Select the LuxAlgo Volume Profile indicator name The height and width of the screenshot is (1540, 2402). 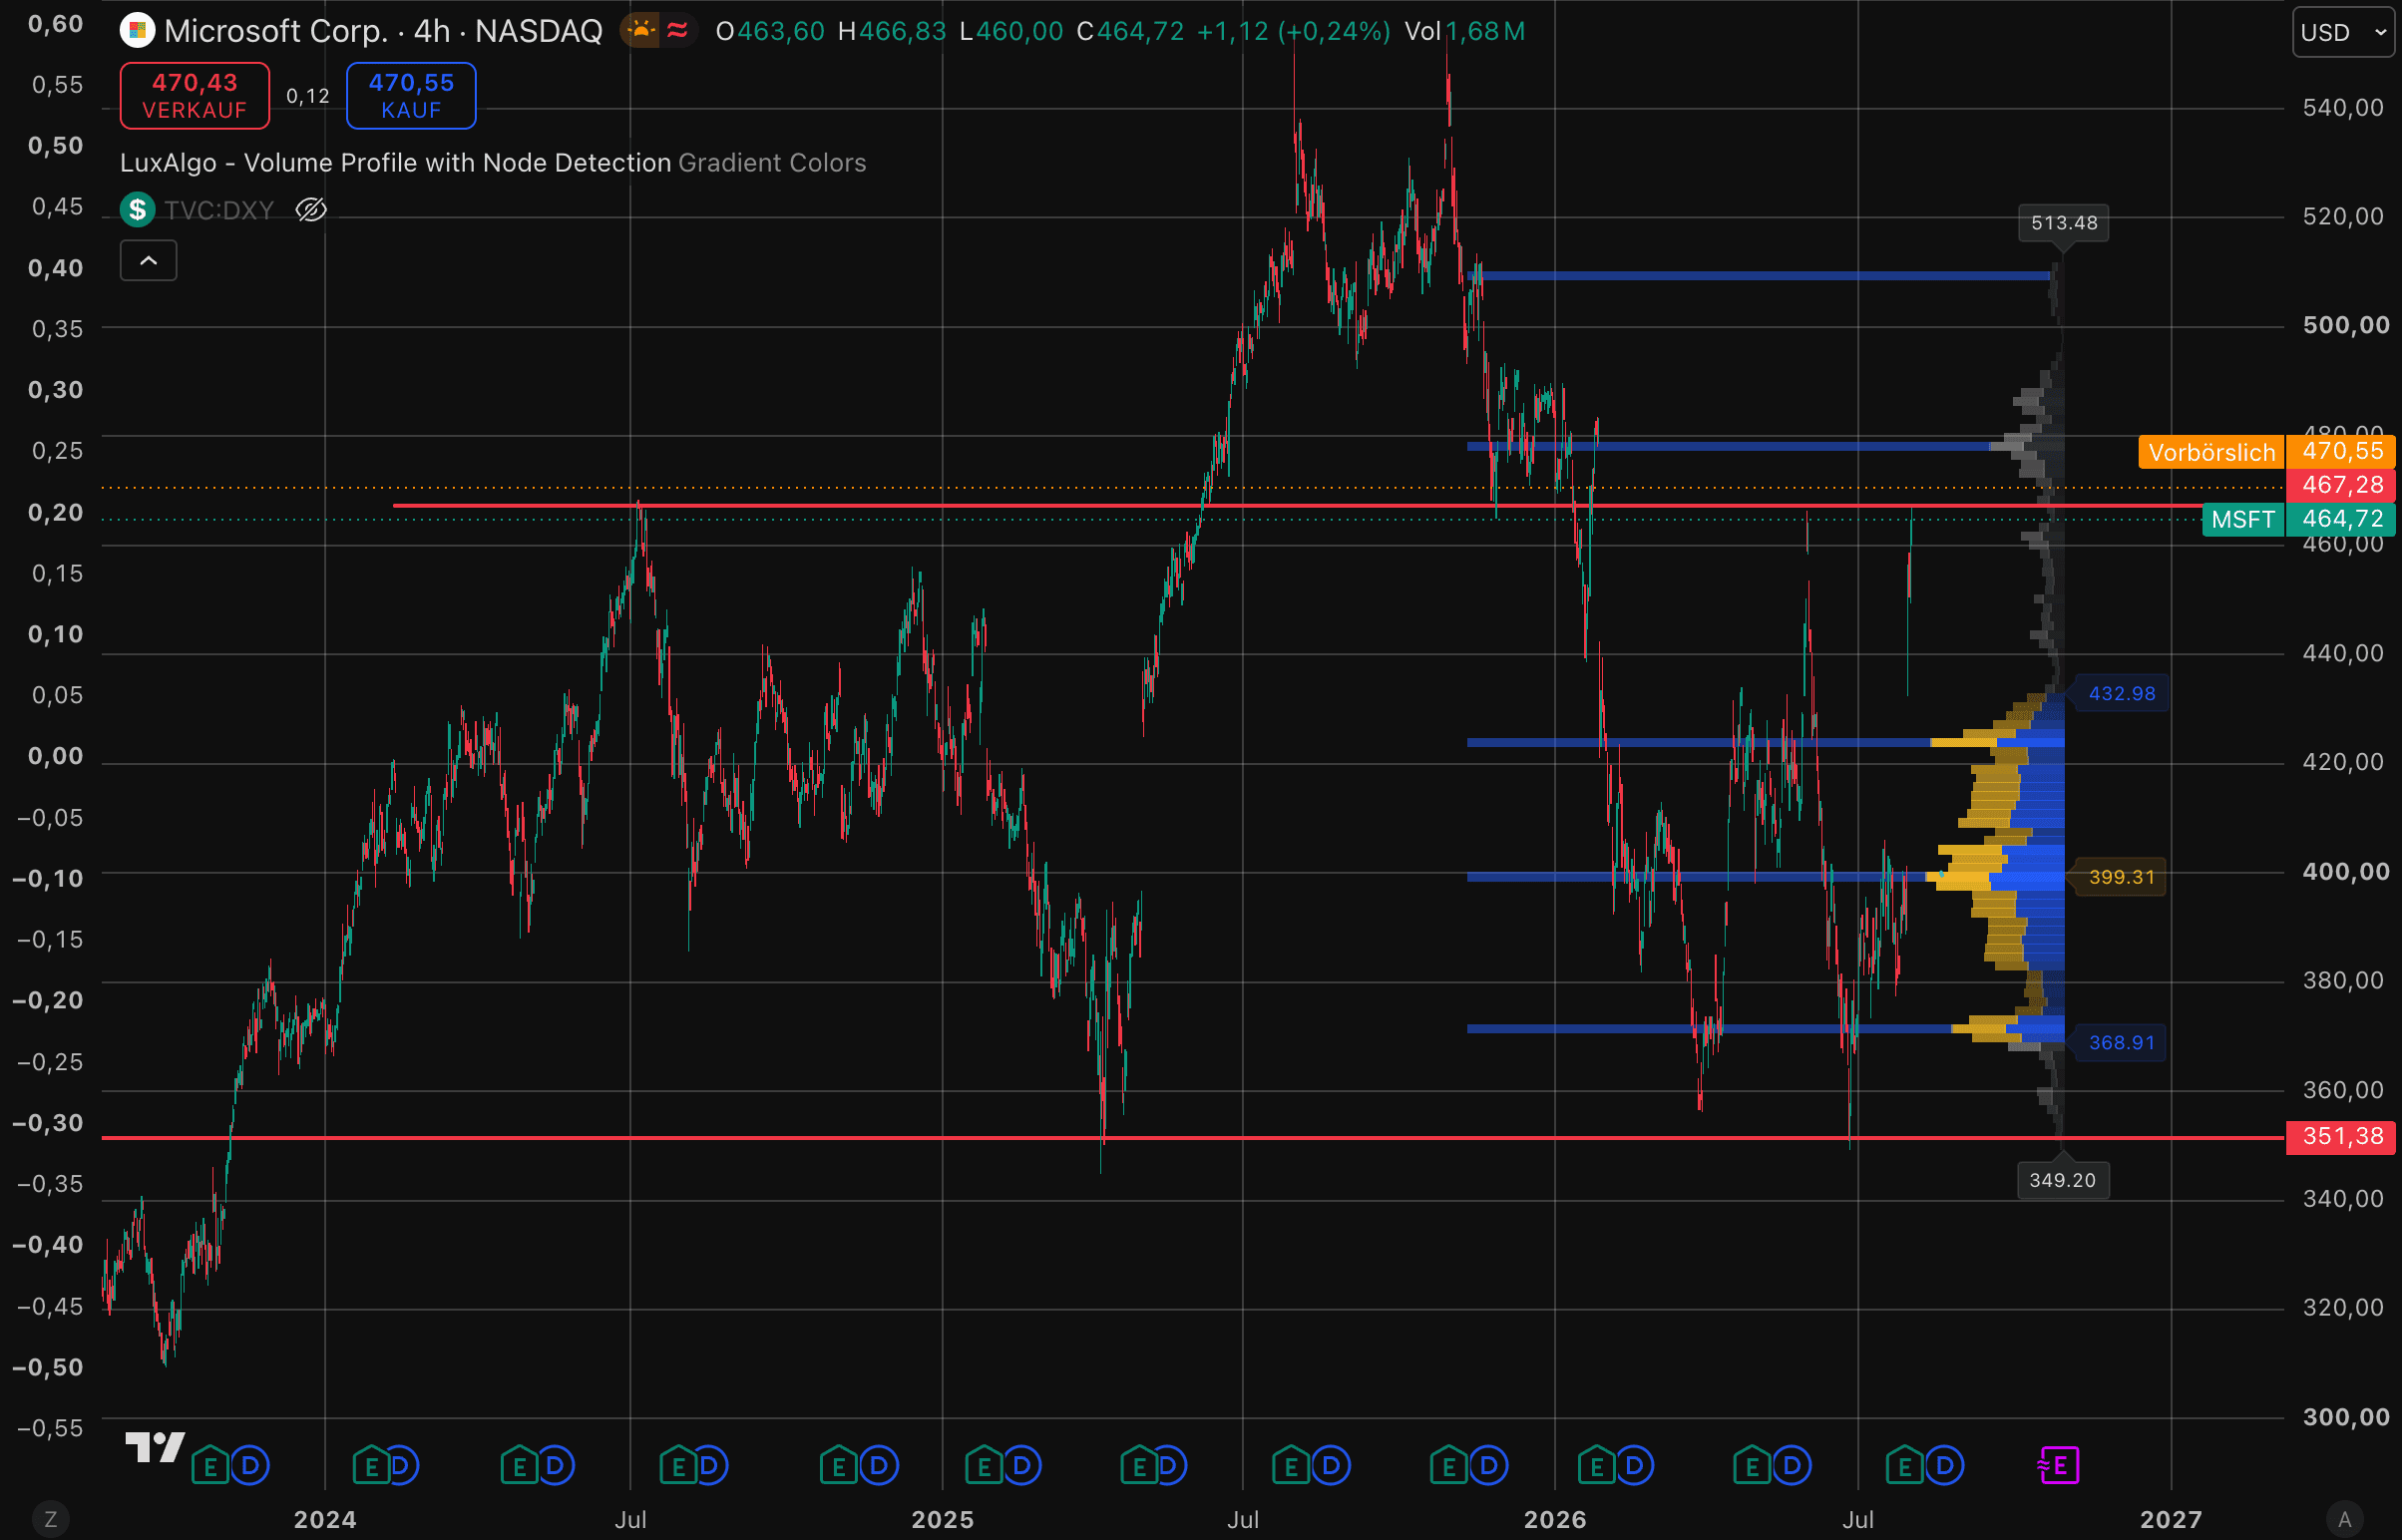tap(395, 163)
